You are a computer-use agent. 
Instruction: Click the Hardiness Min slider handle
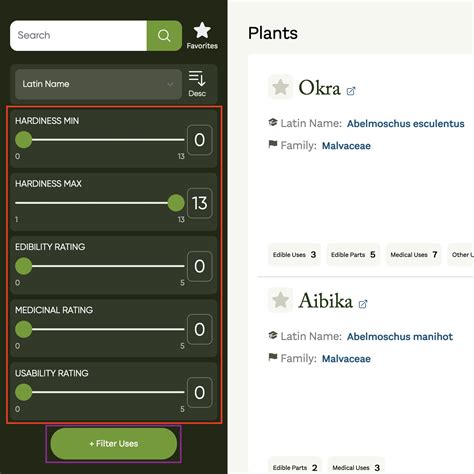point(23,139)
